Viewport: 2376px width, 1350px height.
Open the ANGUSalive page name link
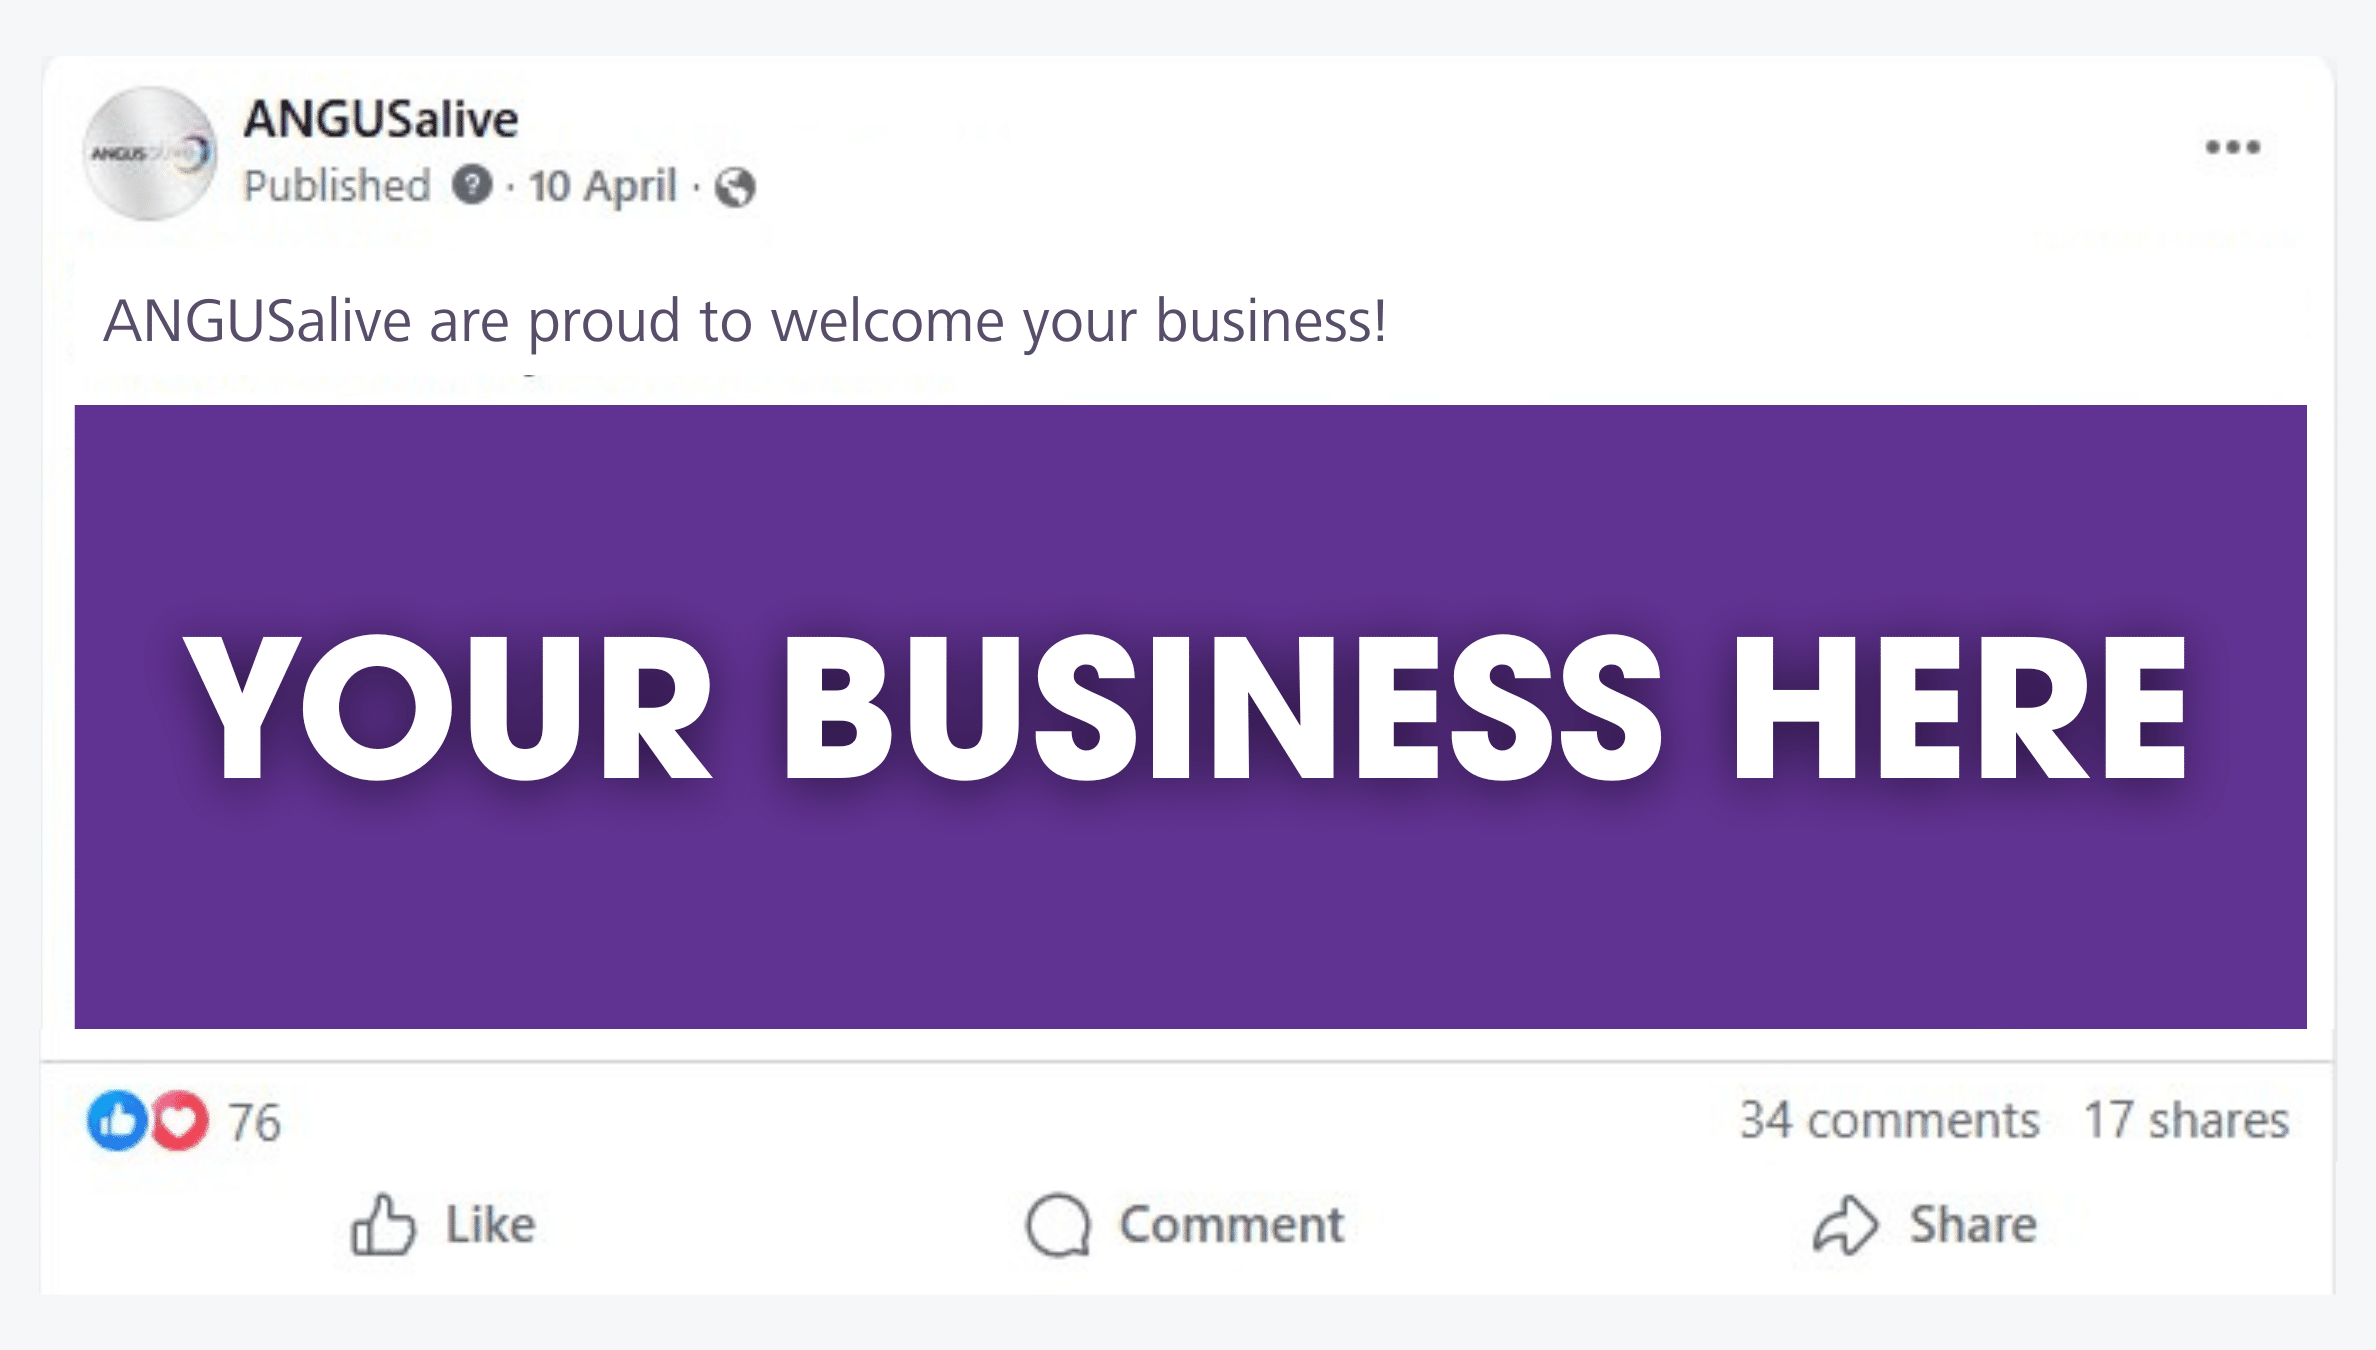pyautogui.click(x=381, y=119)
